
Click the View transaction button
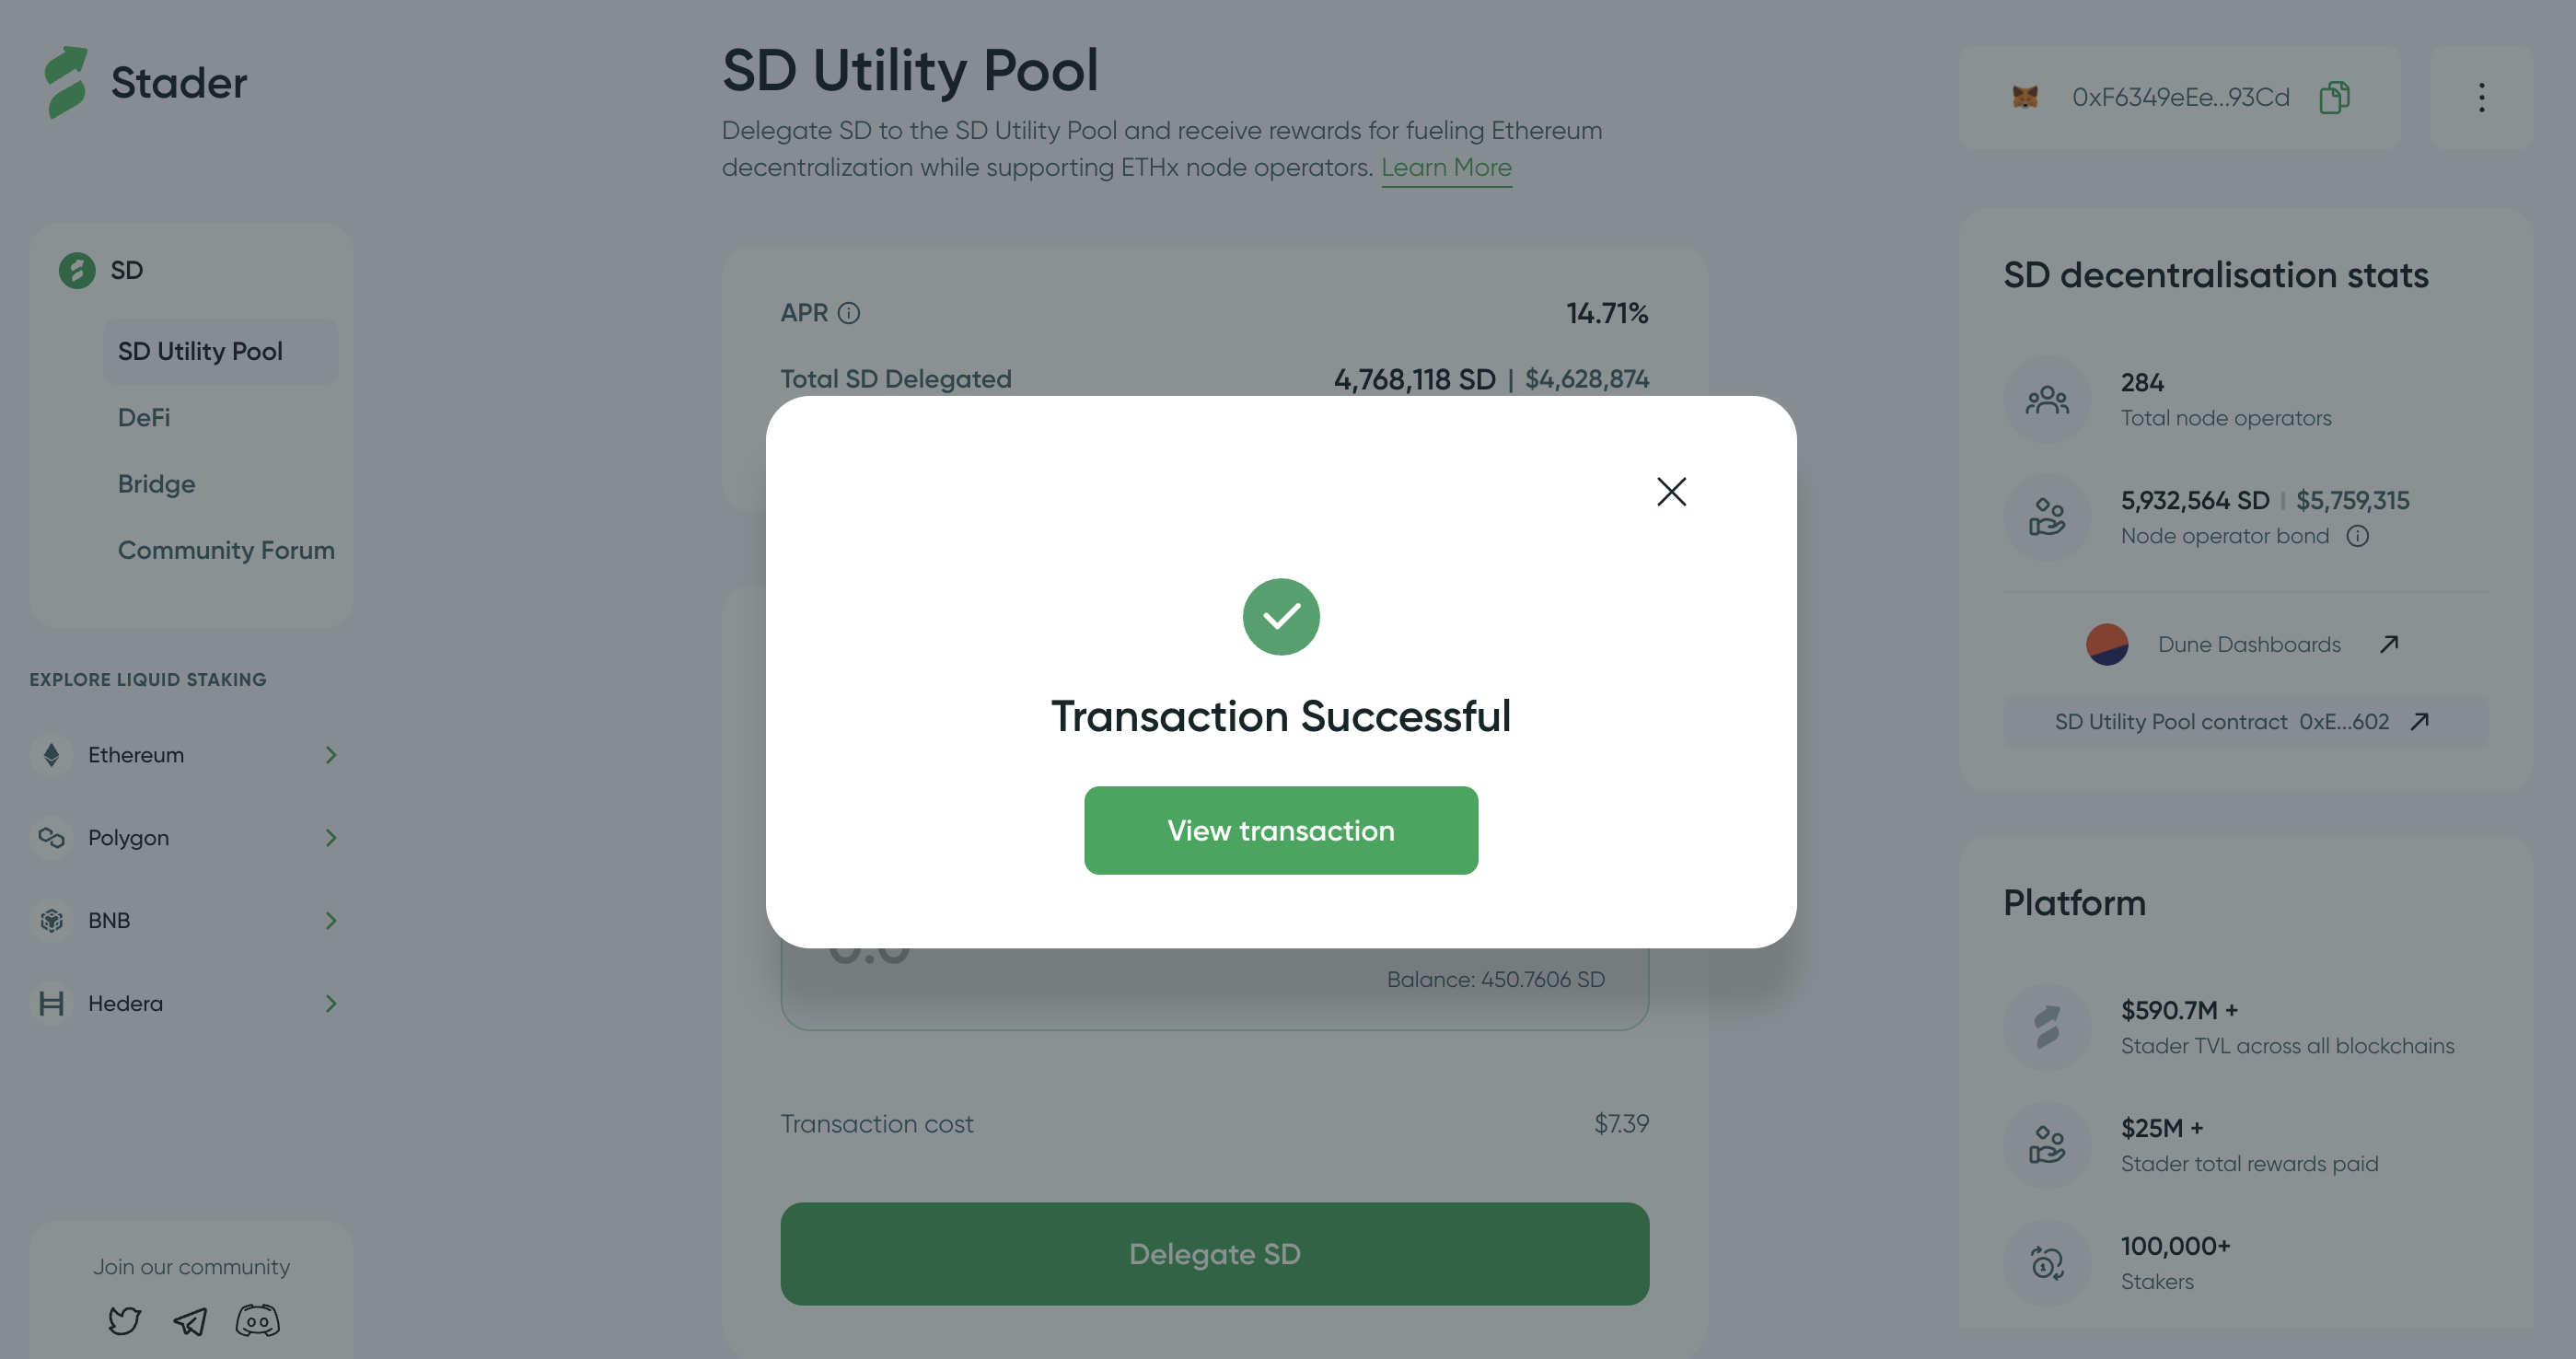click(1280, 830)
